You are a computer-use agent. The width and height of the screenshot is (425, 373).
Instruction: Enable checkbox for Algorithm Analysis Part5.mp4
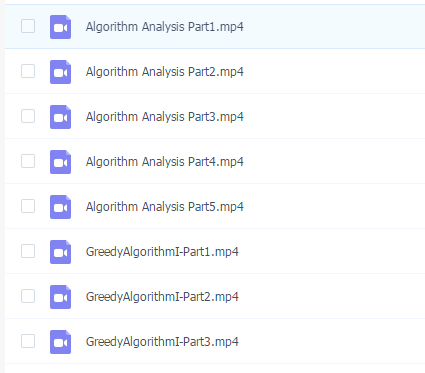[28, 206]
